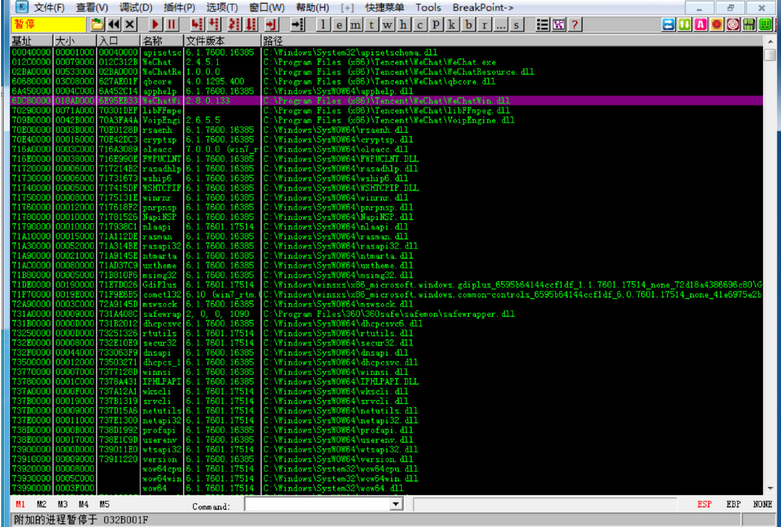Click the Trace into toolbar icon

[x=234, y=24]
